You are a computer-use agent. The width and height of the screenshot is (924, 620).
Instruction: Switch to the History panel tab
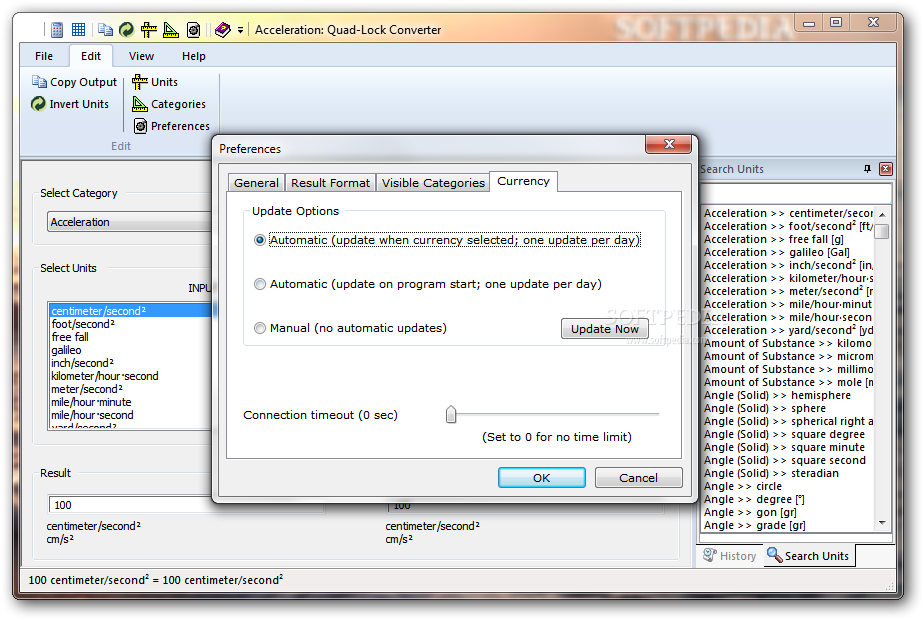tap(730, 556)
